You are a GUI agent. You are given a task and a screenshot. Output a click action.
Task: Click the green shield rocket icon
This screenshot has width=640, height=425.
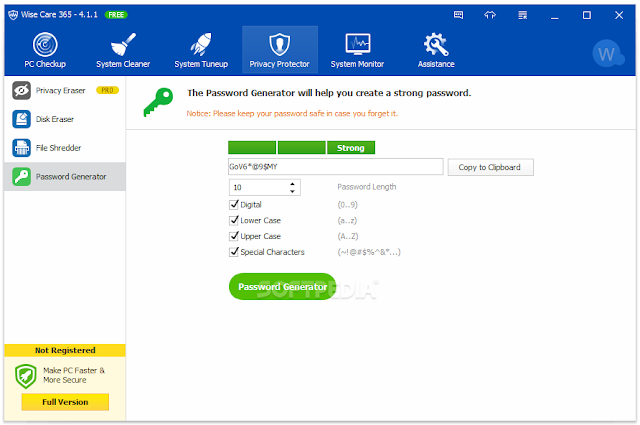click(x=26, y=376)
